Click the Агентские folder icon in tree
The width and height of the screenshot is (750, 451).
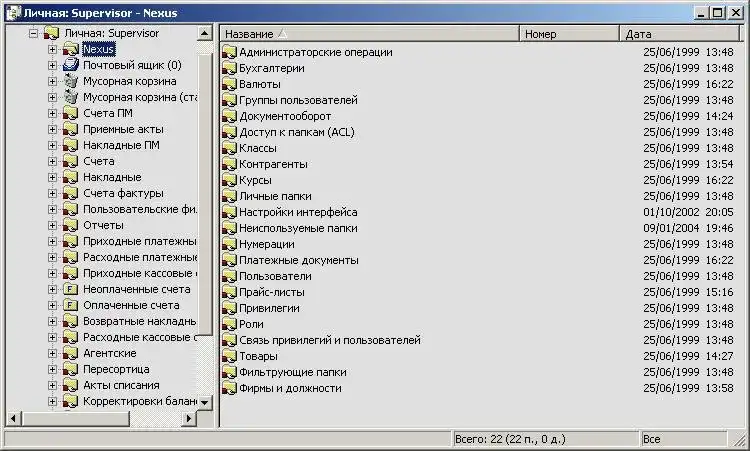click(x=71, y=353)
